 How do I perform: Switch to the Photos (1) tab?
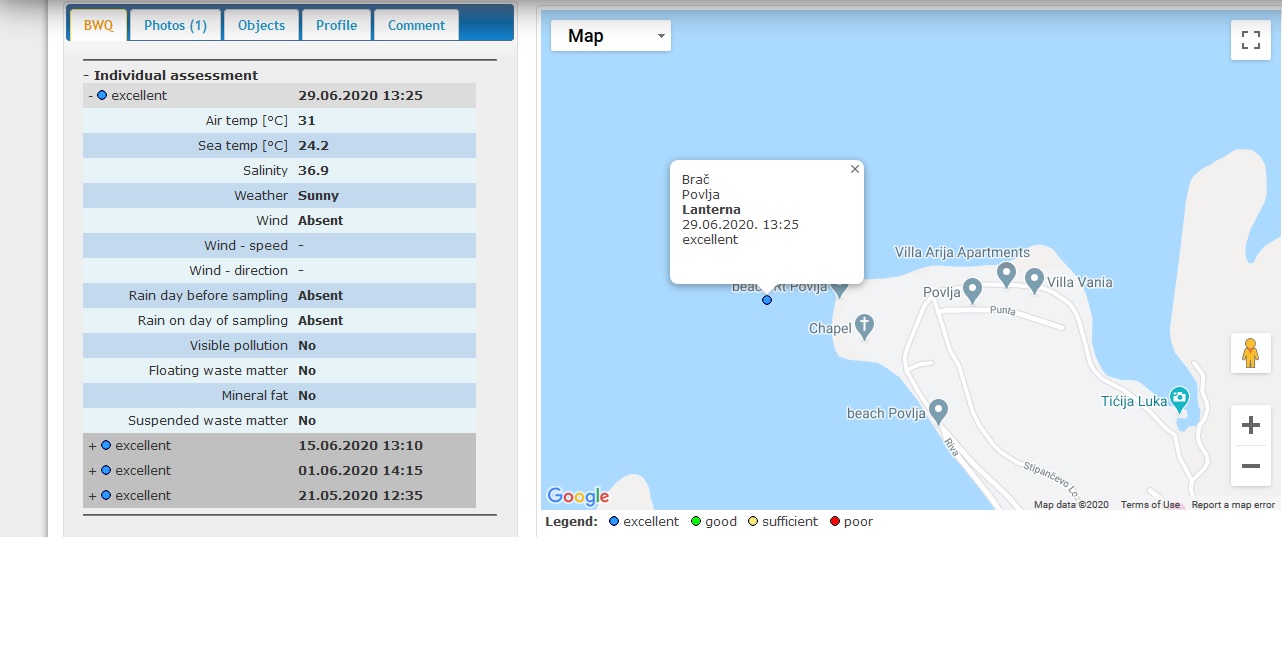[x=175, y=25]
